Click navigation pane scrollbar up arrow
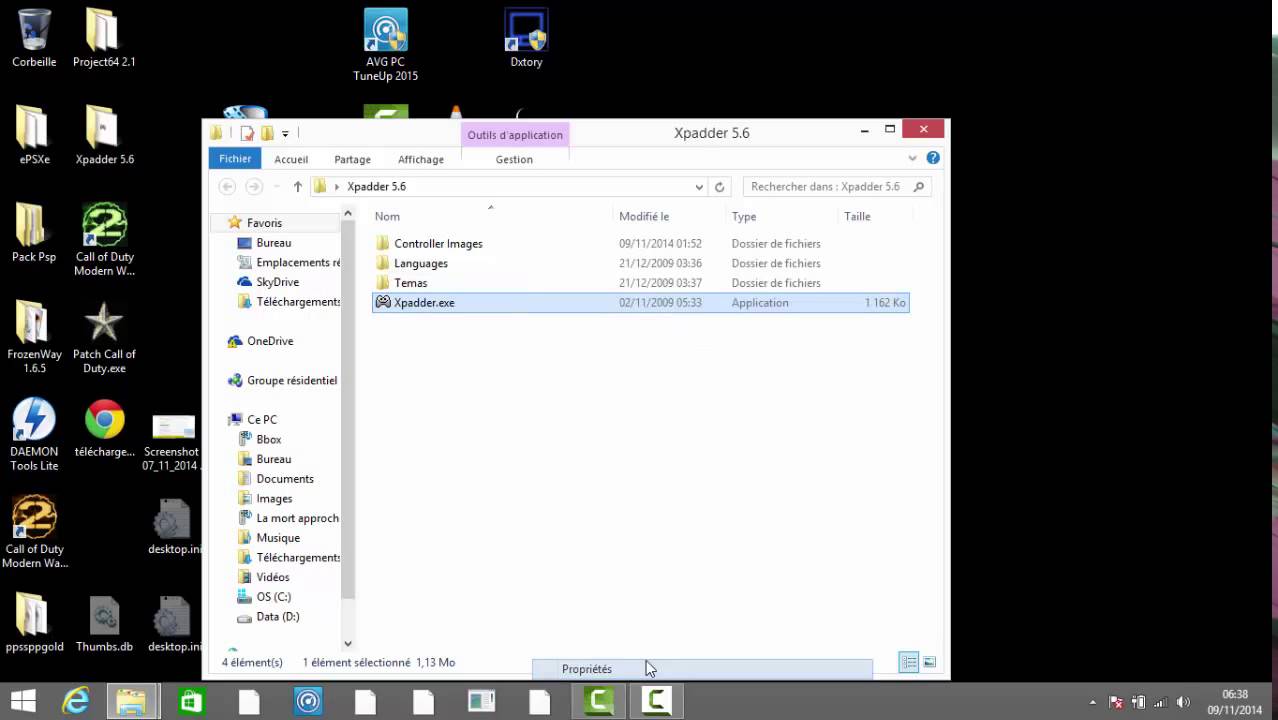1278x720 pixels. pos(348,213)
